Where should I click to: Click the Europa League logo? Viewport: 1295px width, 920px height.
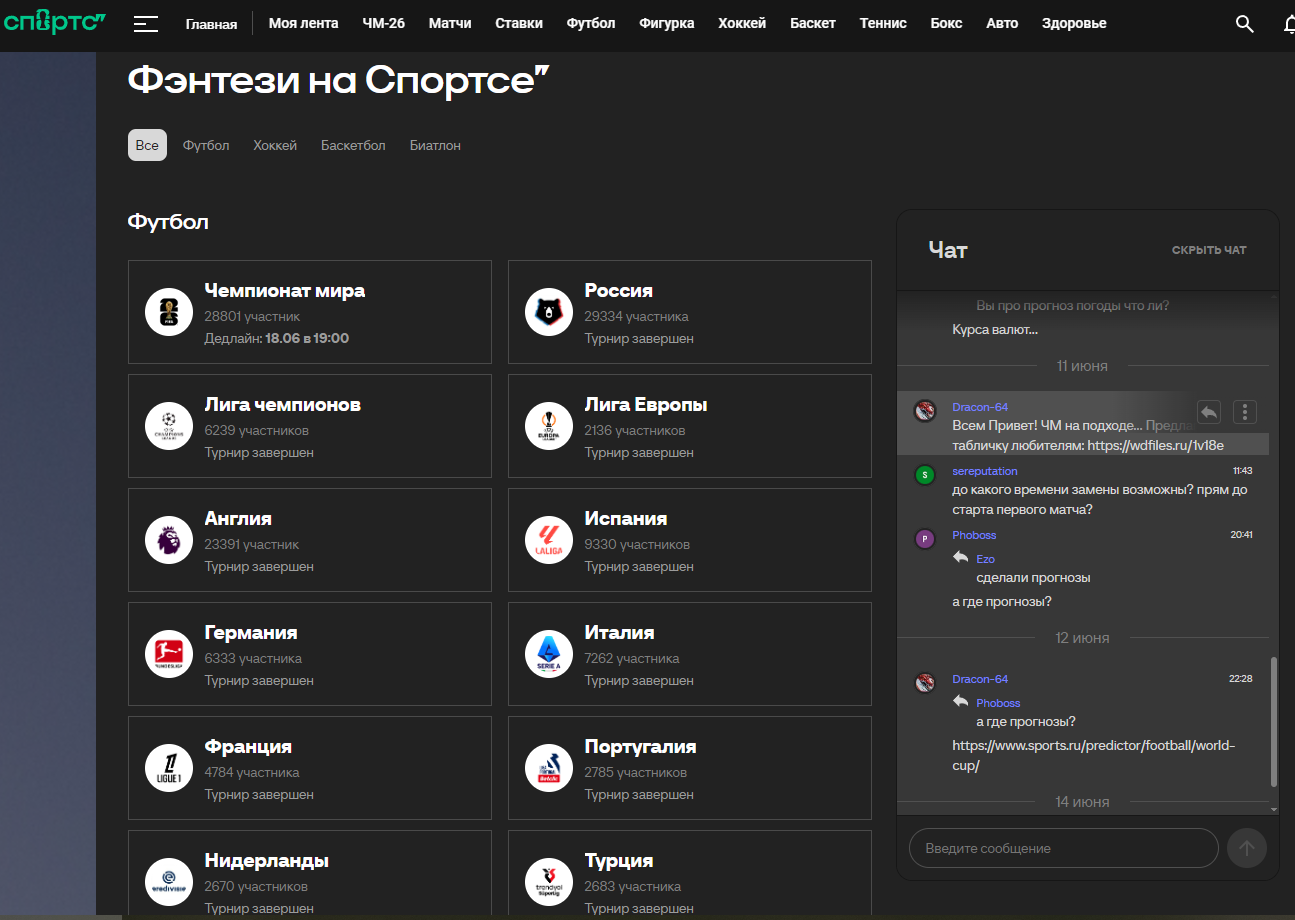(x=549, y=427)
